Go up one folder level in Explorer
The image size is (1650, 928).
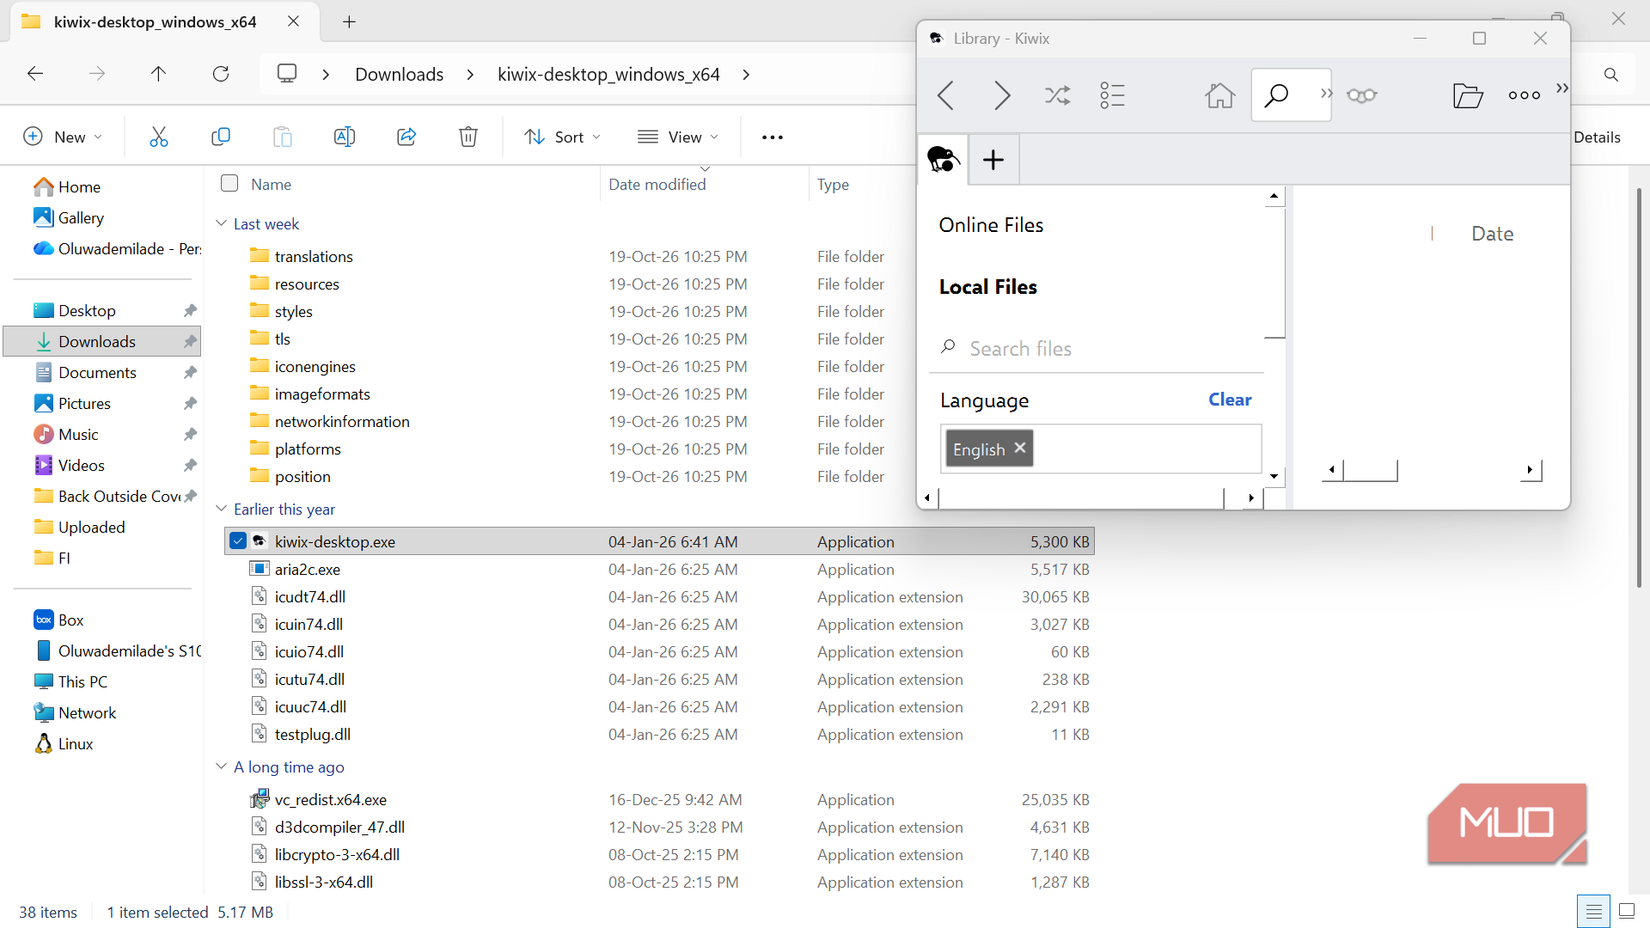[x=158, y=74]
